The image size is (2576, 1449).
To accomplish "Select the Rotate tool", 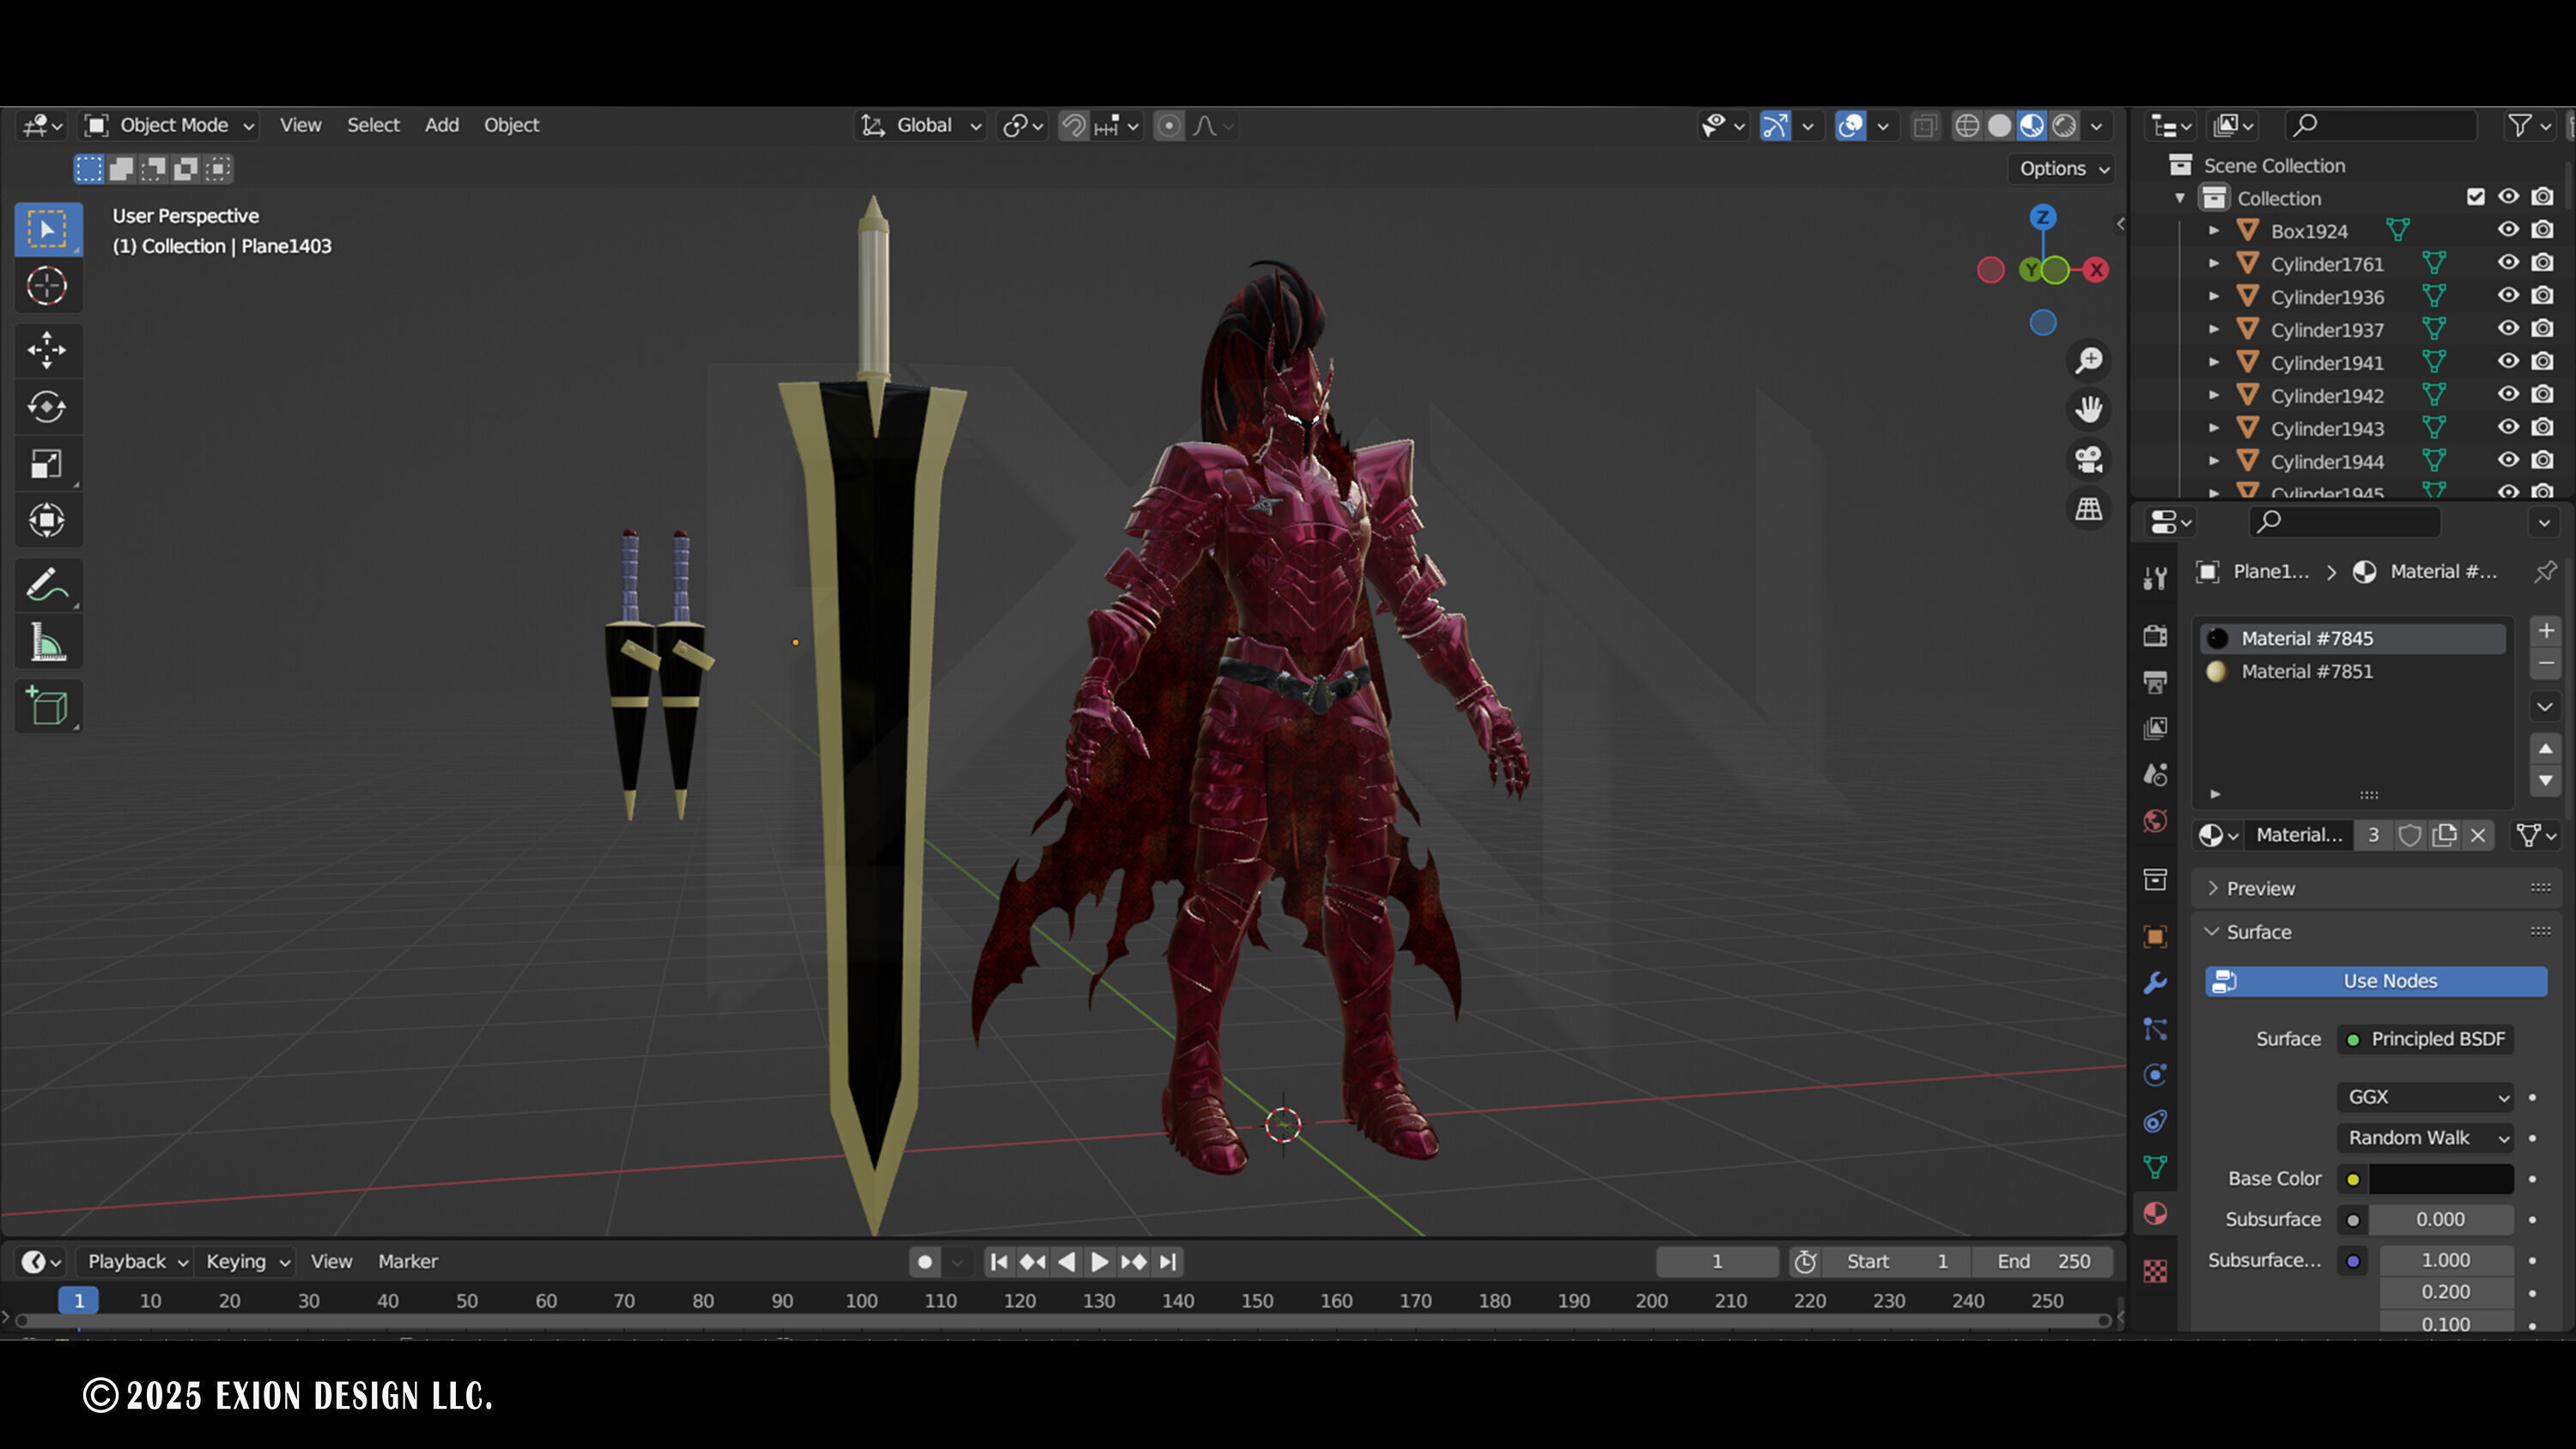I will coord(47,407).
